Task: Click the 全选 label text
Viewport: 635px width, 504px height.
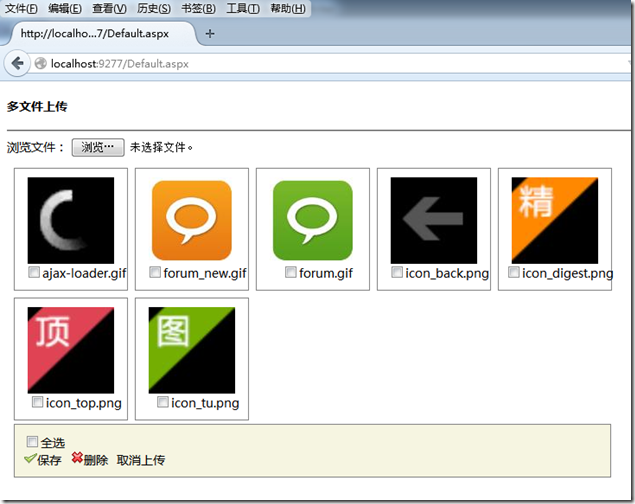Action: [53, 443]
